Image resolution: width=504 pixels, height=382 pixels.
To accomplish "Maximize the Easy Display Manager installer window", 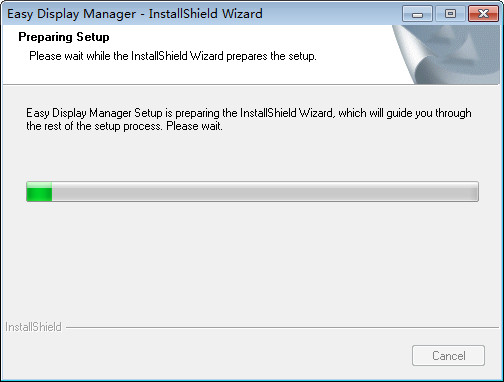I will (450, 14).
